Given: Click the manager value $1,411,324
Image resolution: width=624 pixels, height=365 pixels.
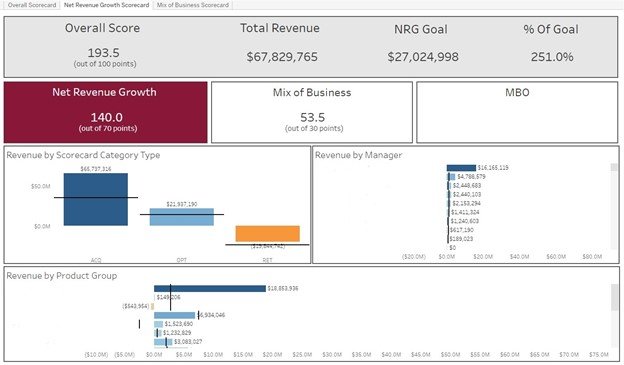Looking at the screenshot, I should [465, 212].
